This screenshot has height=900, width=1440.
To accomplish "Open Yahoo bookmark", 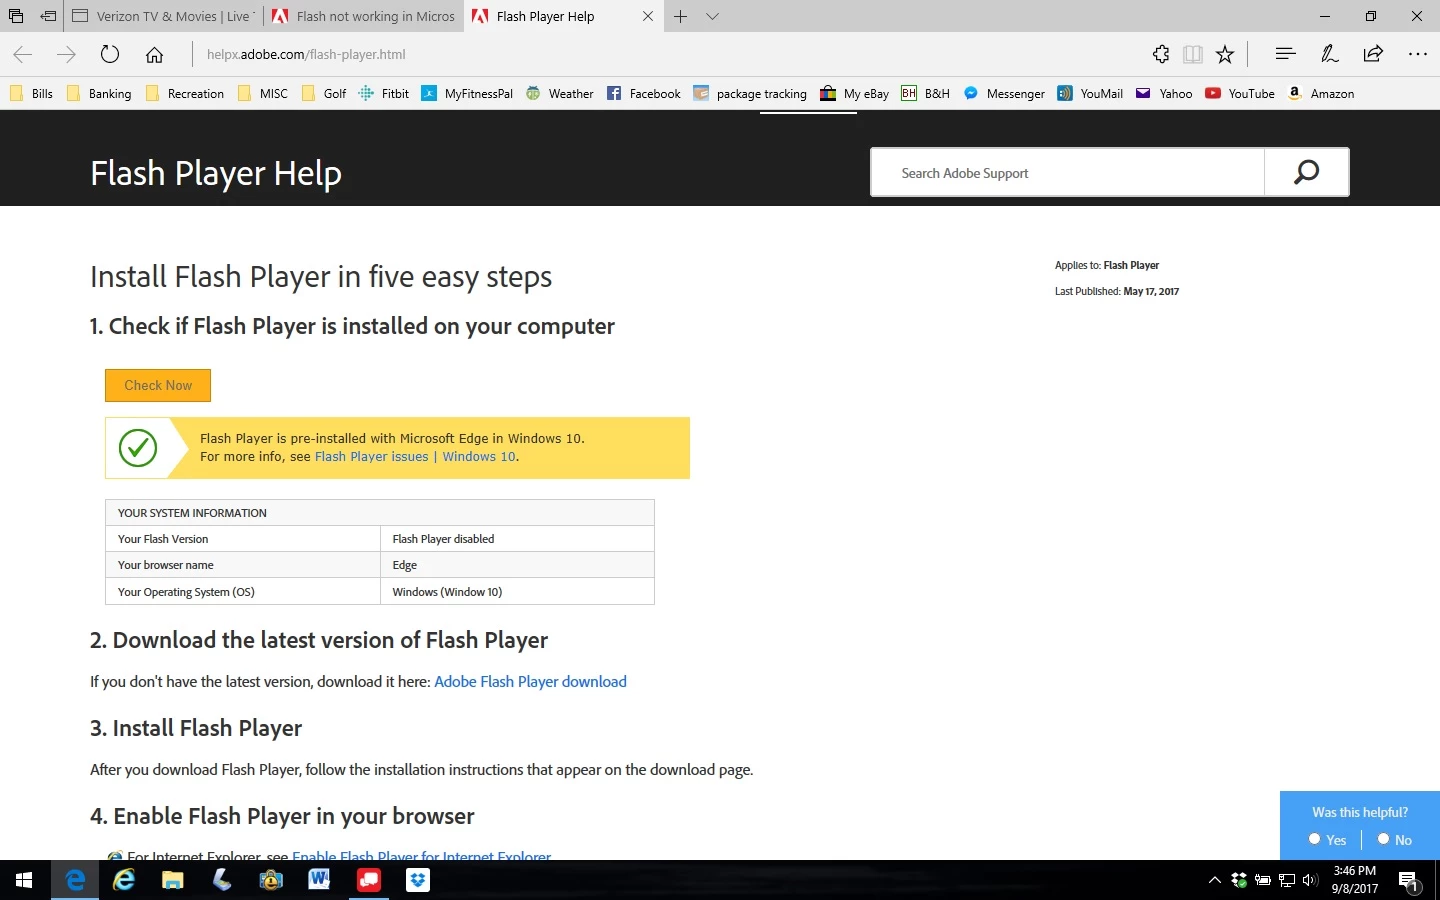I will click(1164, 94).
